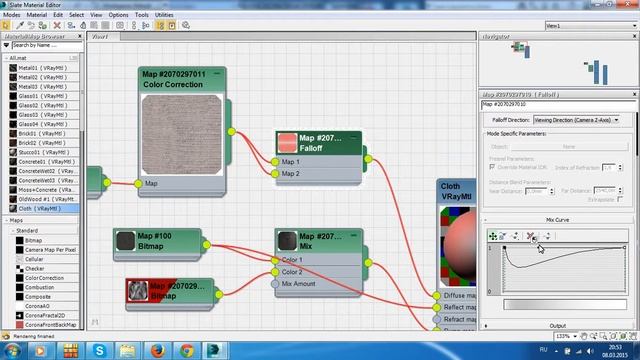The width and height of the screenshot is (640, 360).
Task: Click Select by Material magnifier icon
Action: [x=186, y=25]
